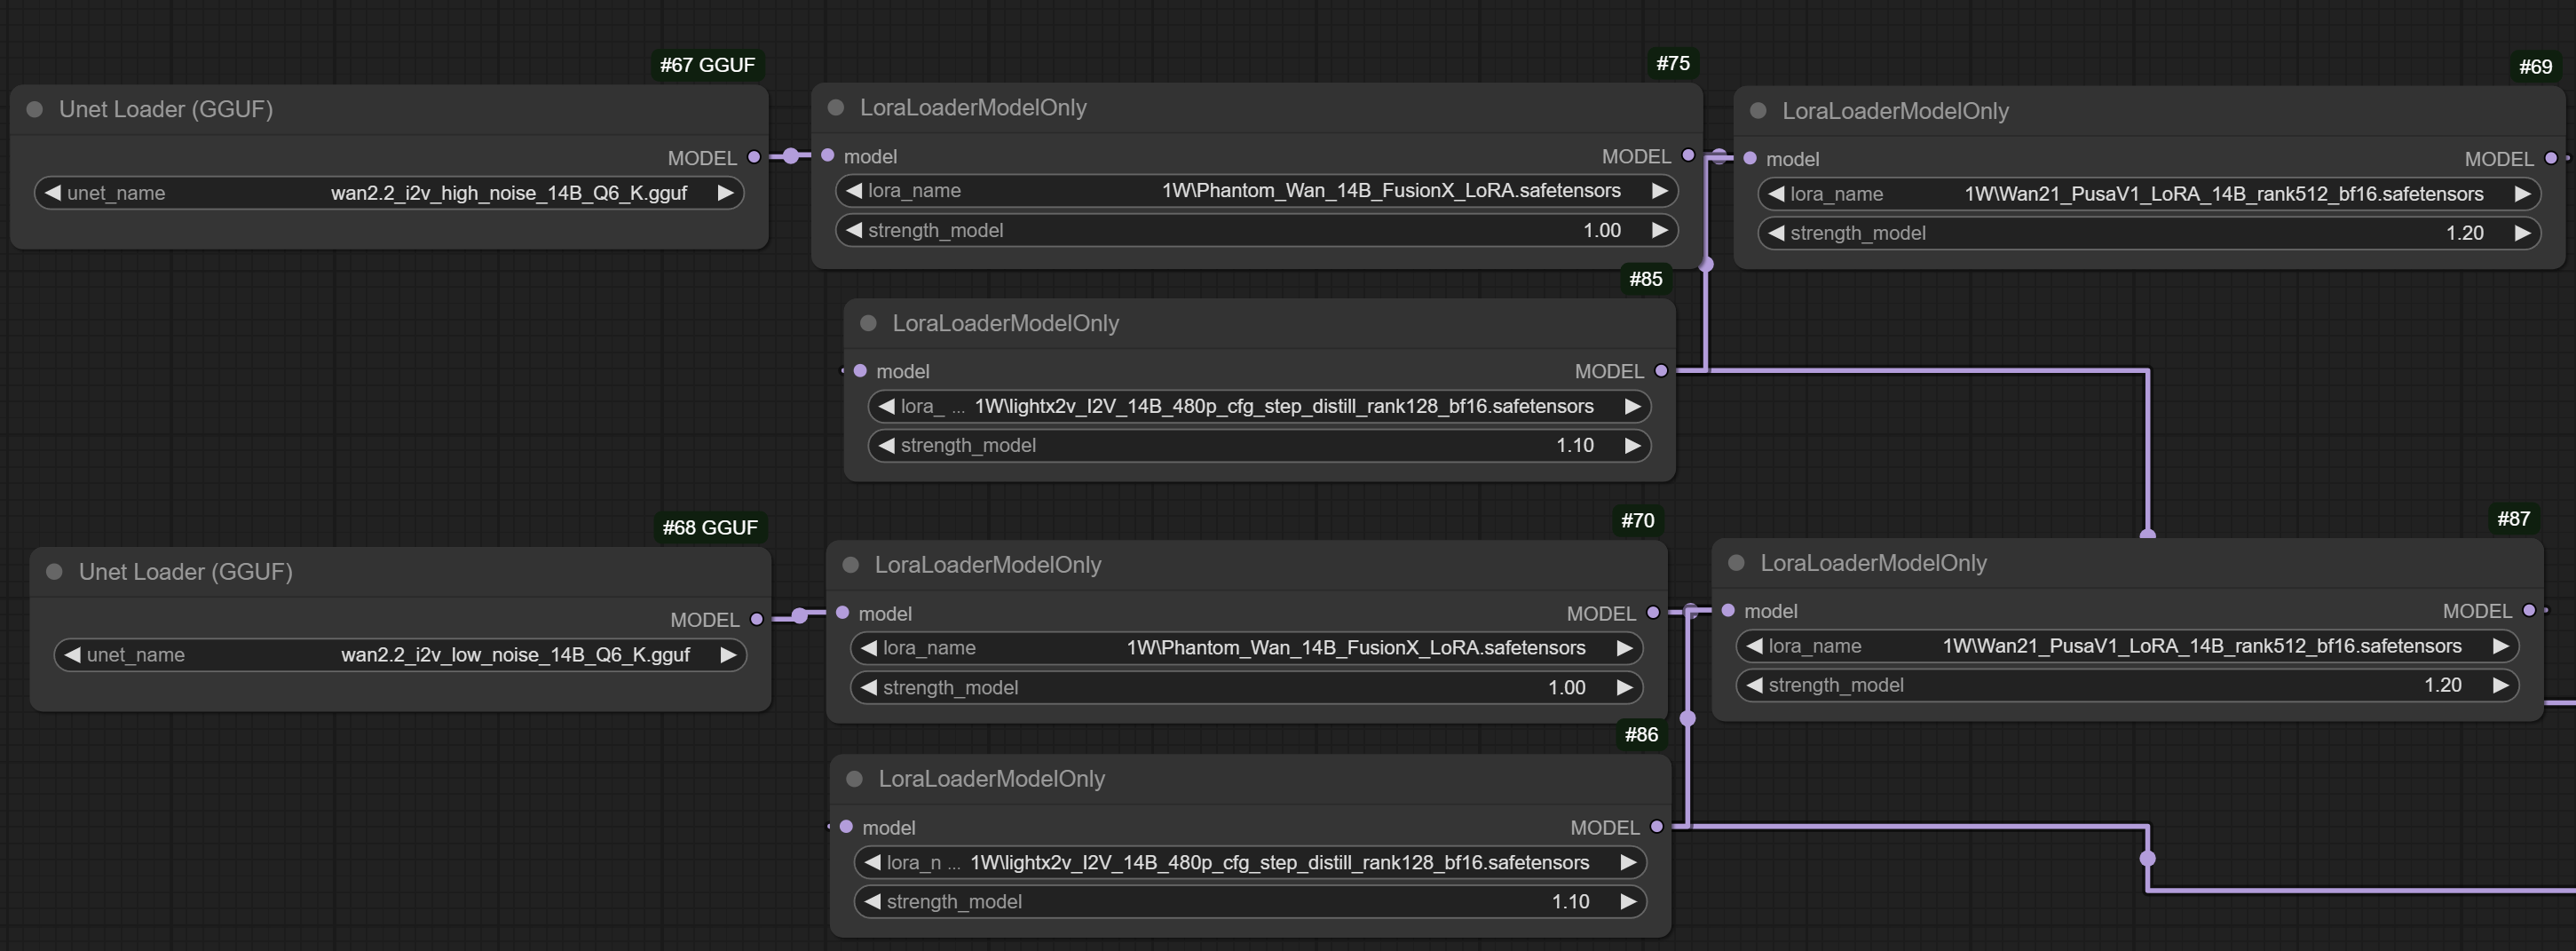Screen dimensions: 2576x951
Task: Previous lora_name arrow in node #75
Action: [x=854, y=190]
